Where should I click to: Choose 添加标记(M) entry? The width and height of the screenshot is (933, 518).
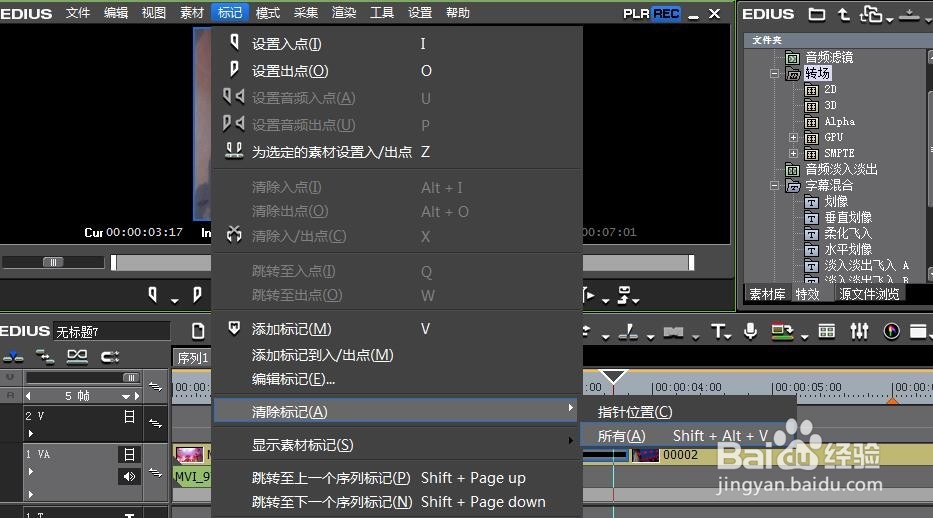pos(397,328)
